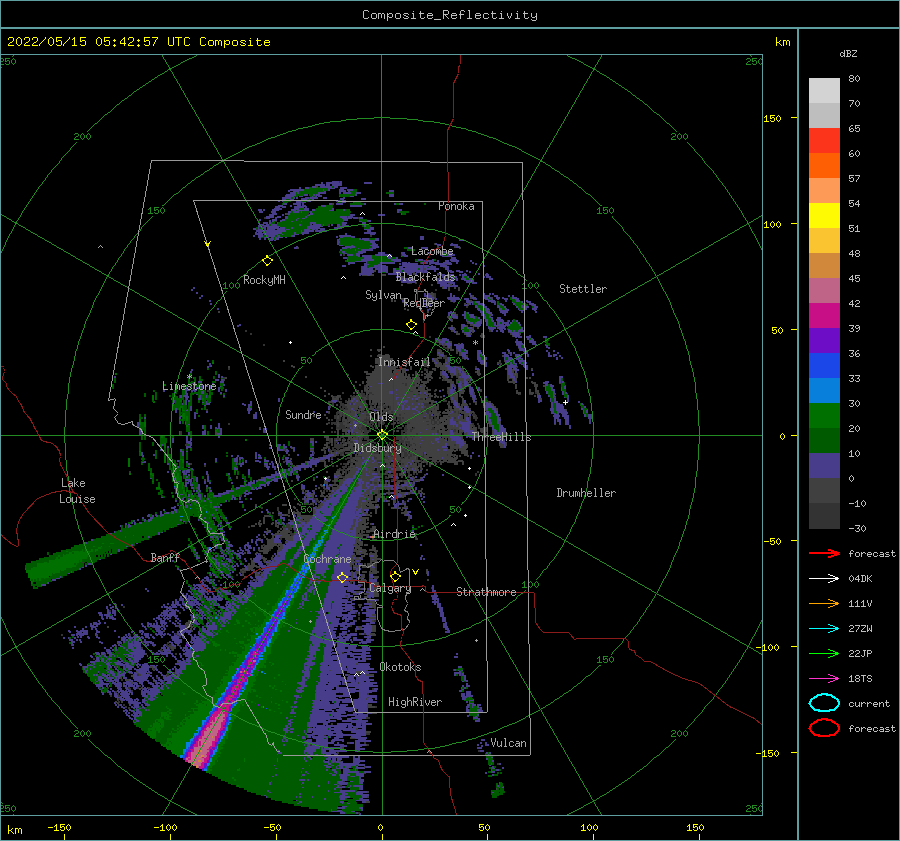Click the green 22JP arrow legend icon

824,653
